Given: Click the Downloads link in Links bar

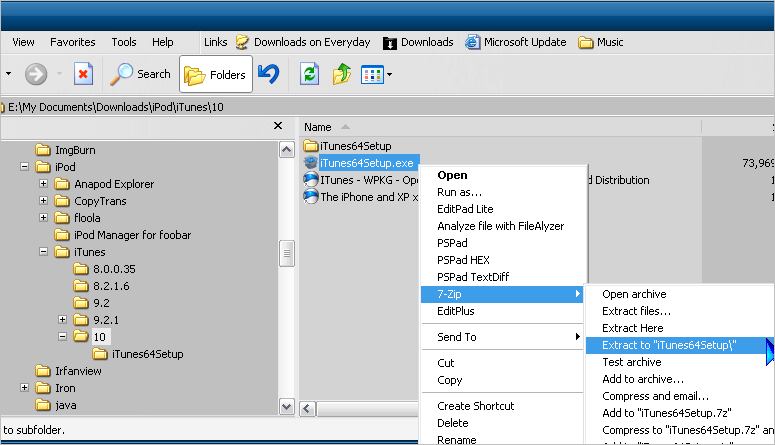Looking at the screenshot, I should click(418, 43).
